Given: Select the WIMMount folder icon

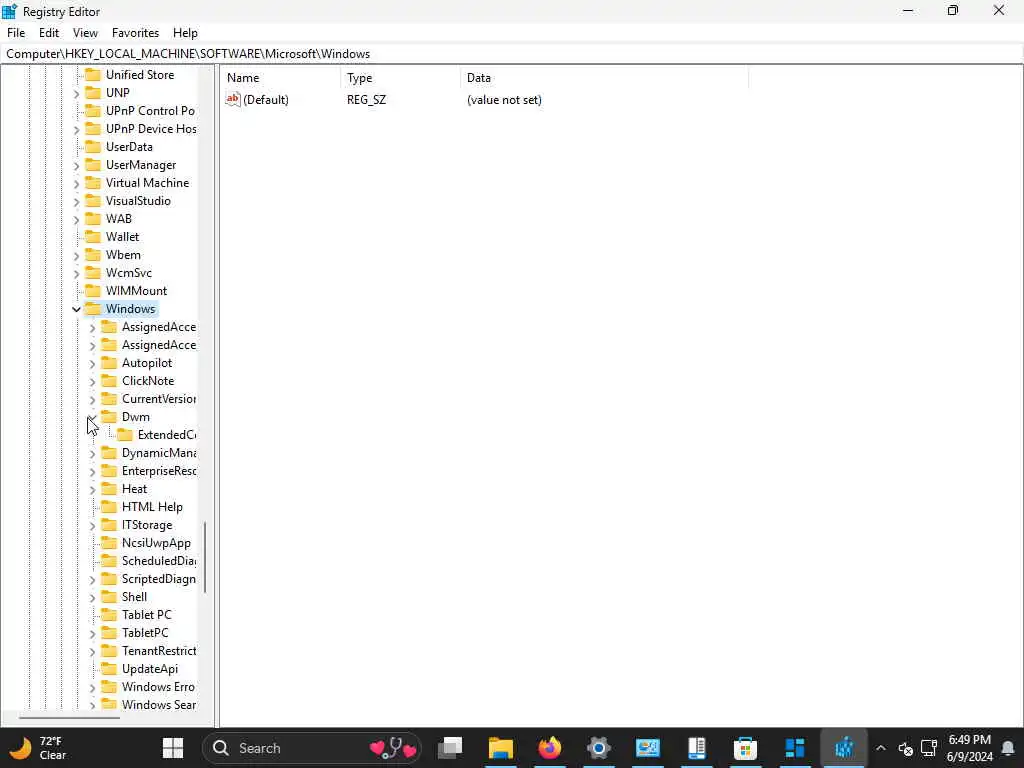Looking at the screenshot, I should (93, 290).
